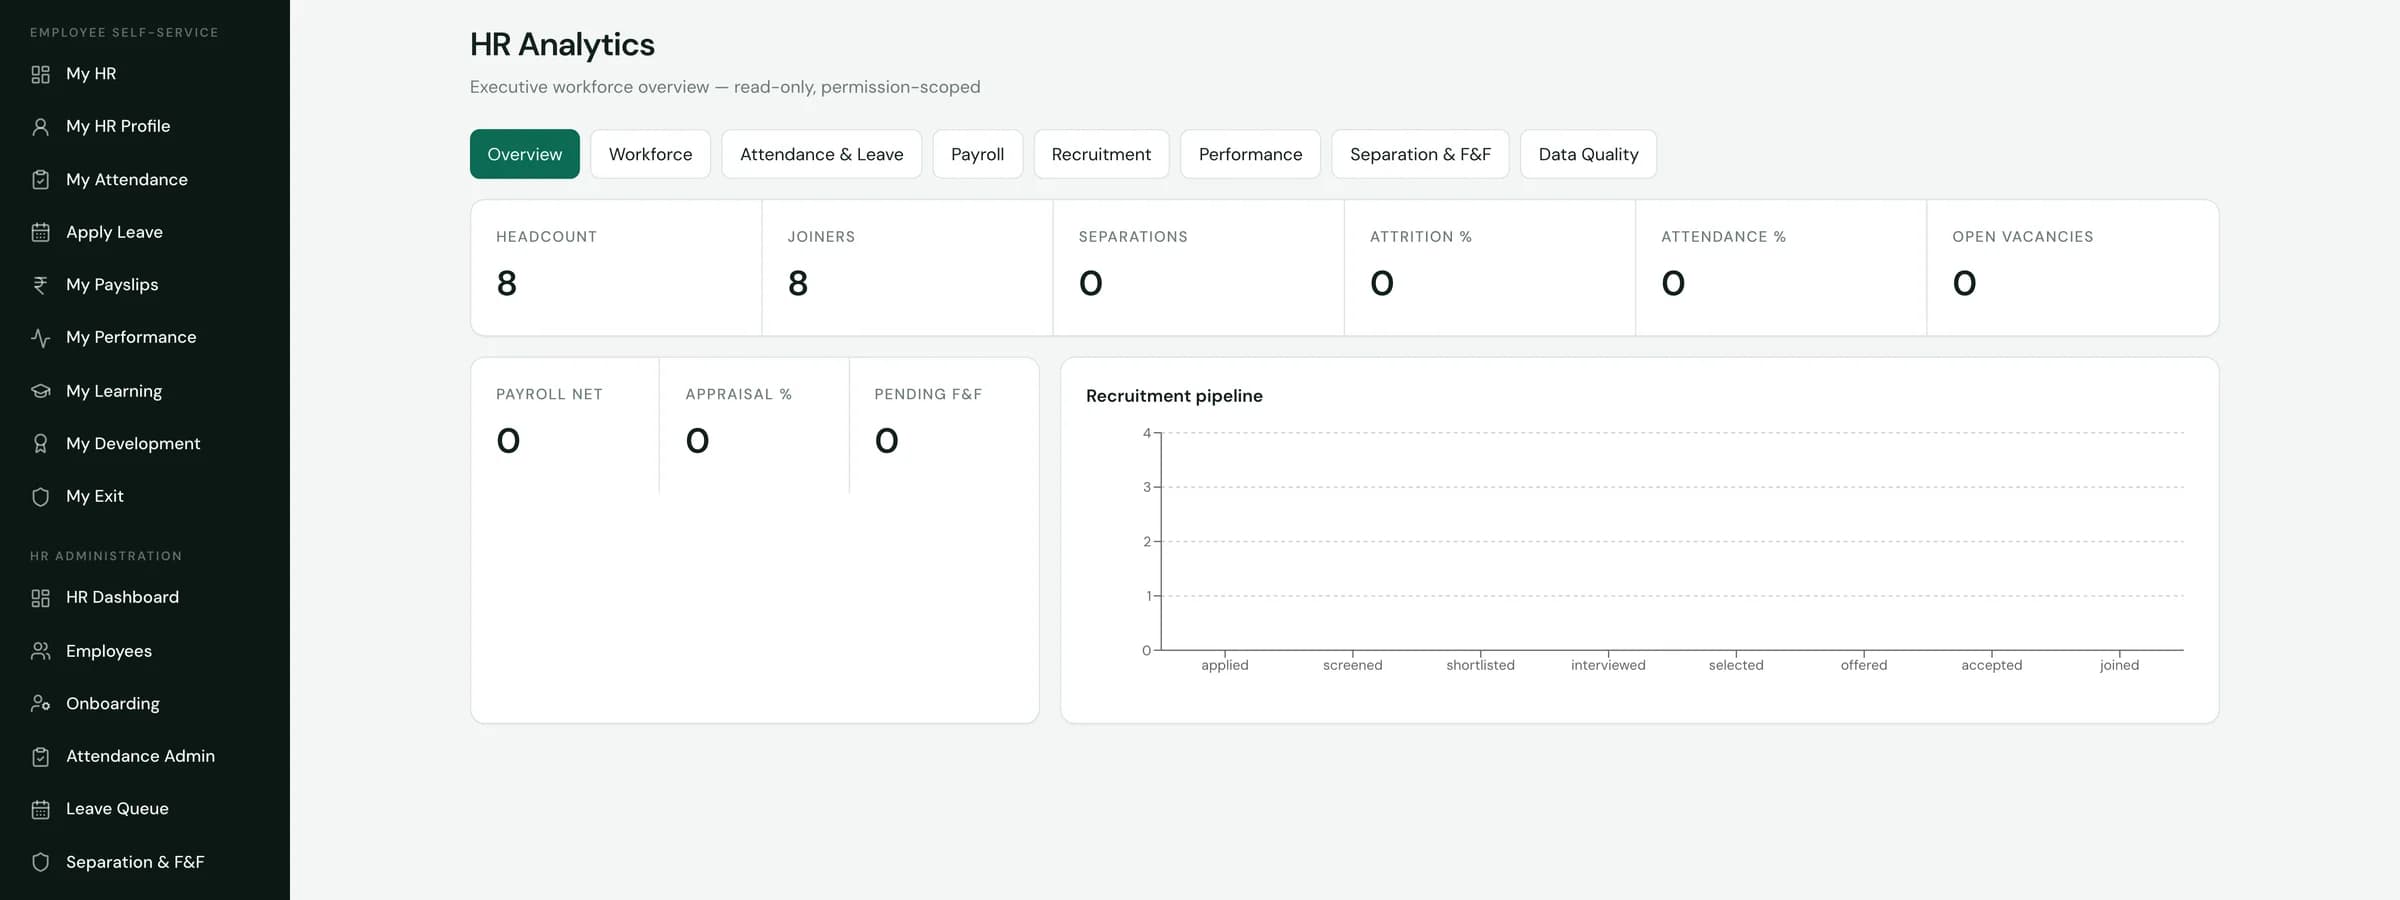Click the Attrition % metric card

coord(1490,268)
